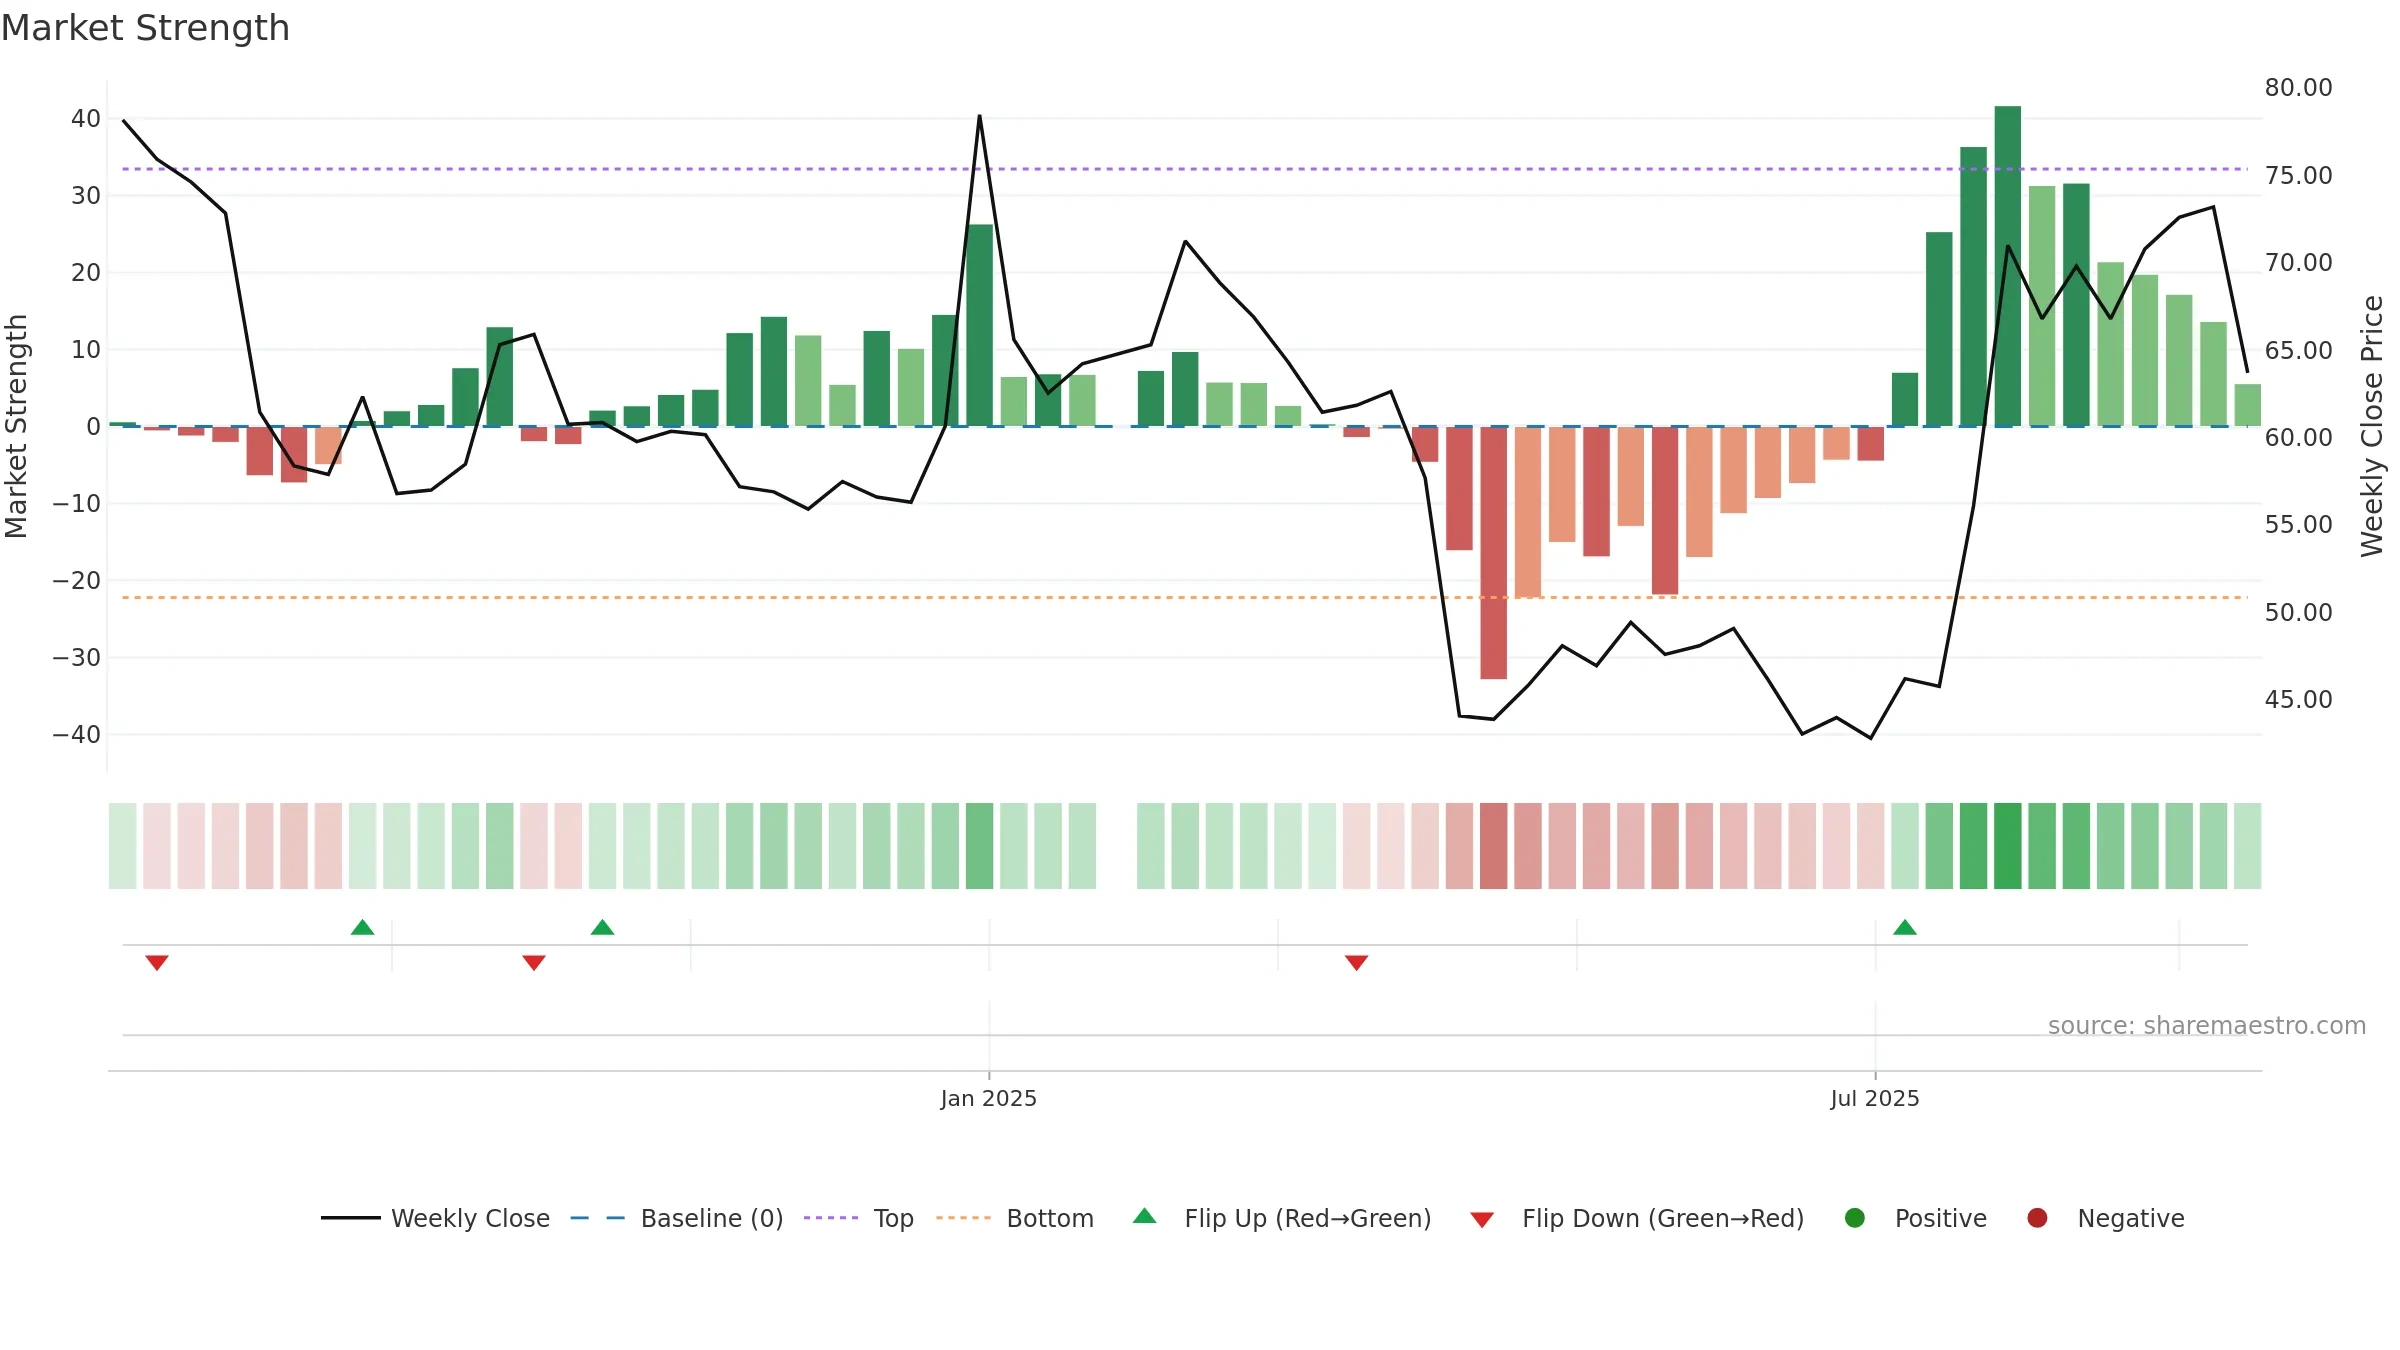Toggle the Bottom legend label
This screenshot has height=1350, width=2400.
click(x=1050, y=1219)
